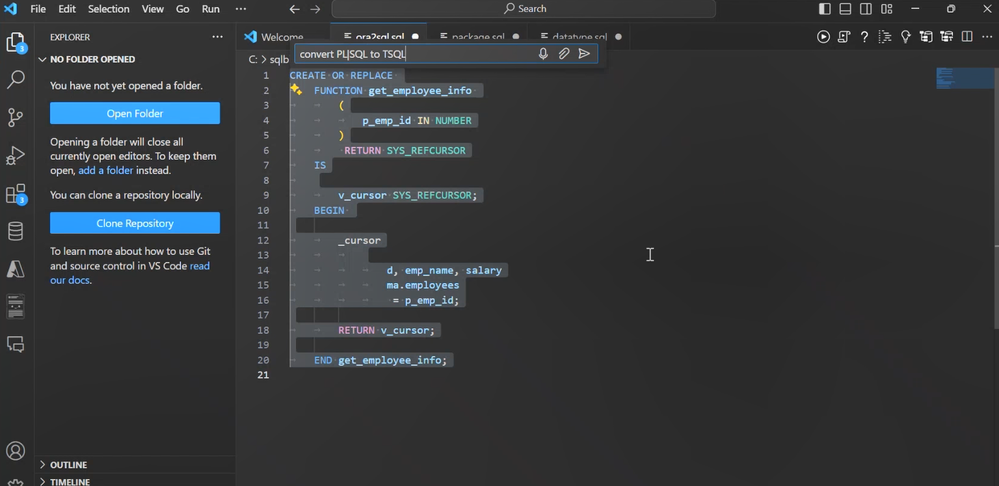
Task: Open the Run menu
Action: pos(210,9)
